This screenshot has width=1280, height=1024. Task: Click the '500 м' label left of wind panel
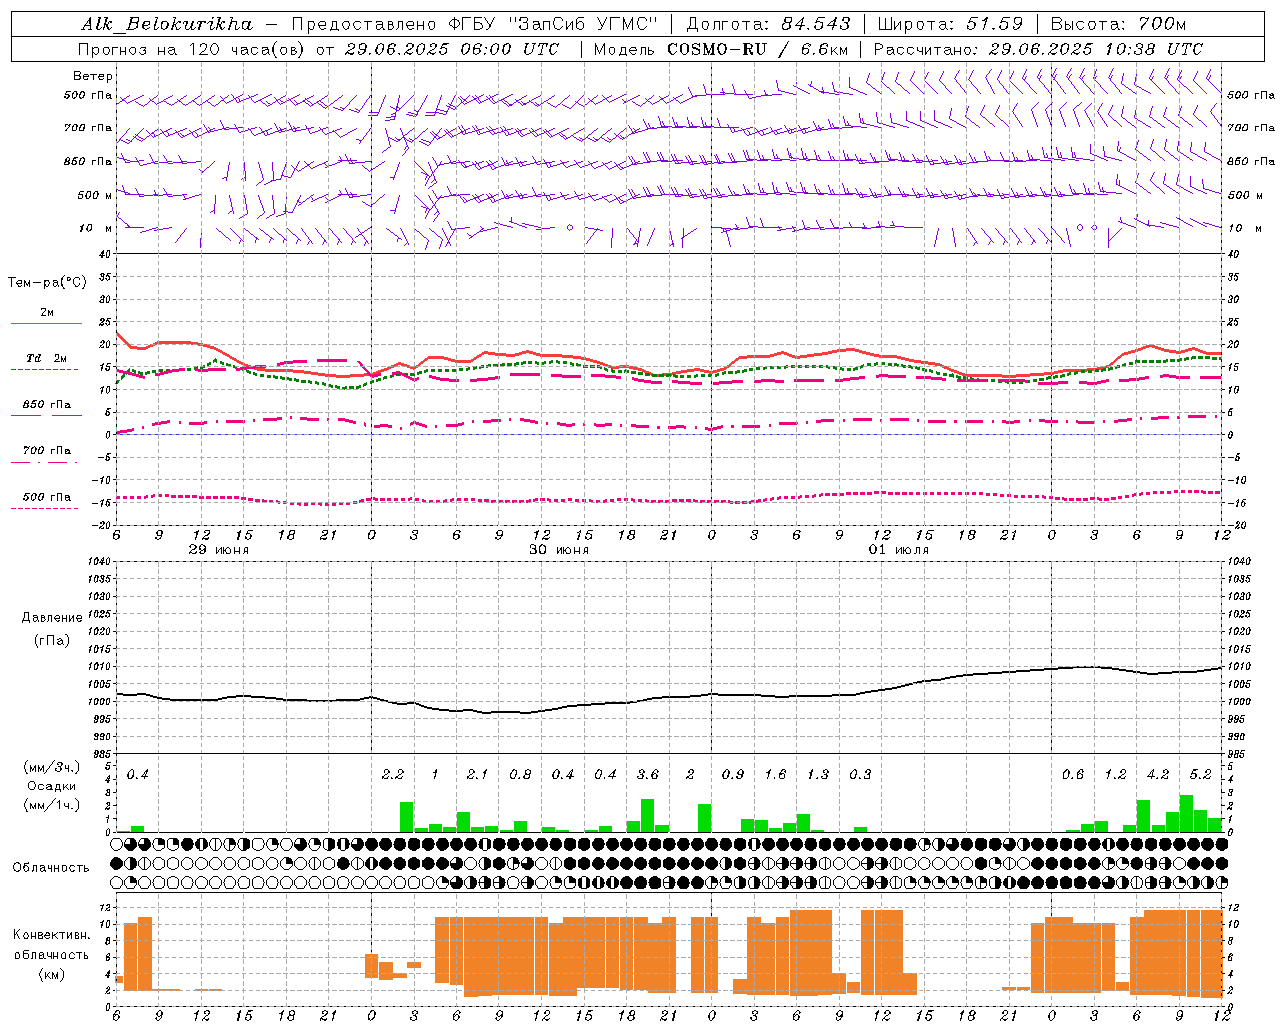pyautogui.click(x=95, y=195)
